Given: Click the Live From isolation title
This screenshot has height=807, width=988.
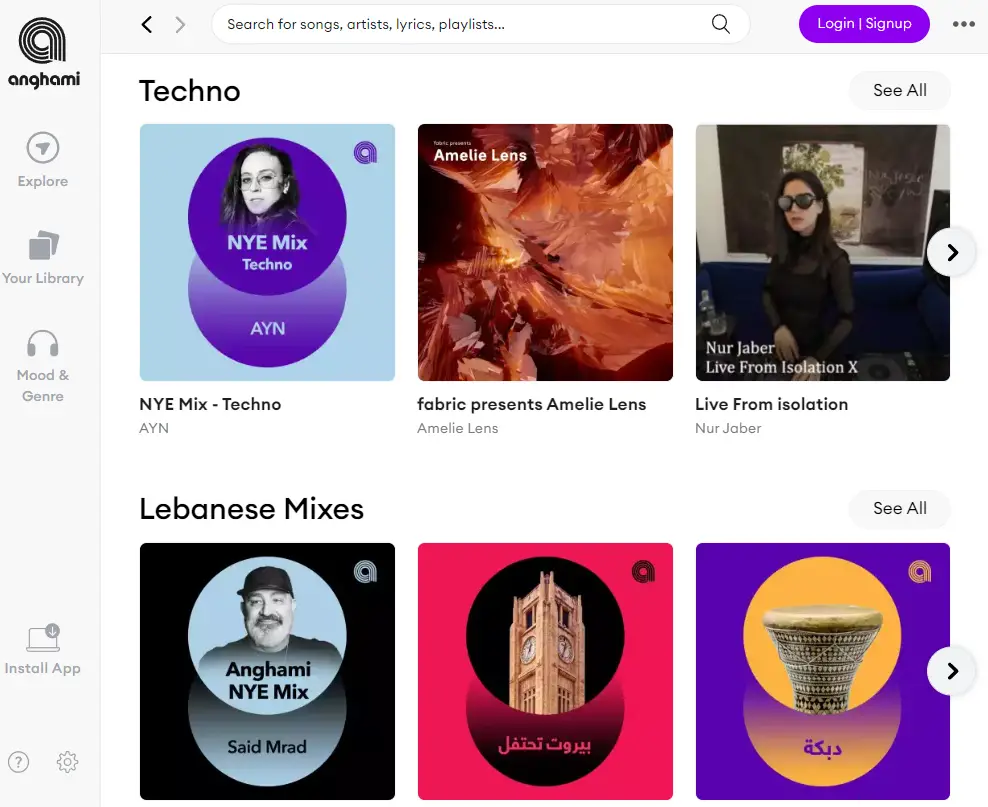Looking at the screenshot, I should pyautogui.click(x=771, y=404).
